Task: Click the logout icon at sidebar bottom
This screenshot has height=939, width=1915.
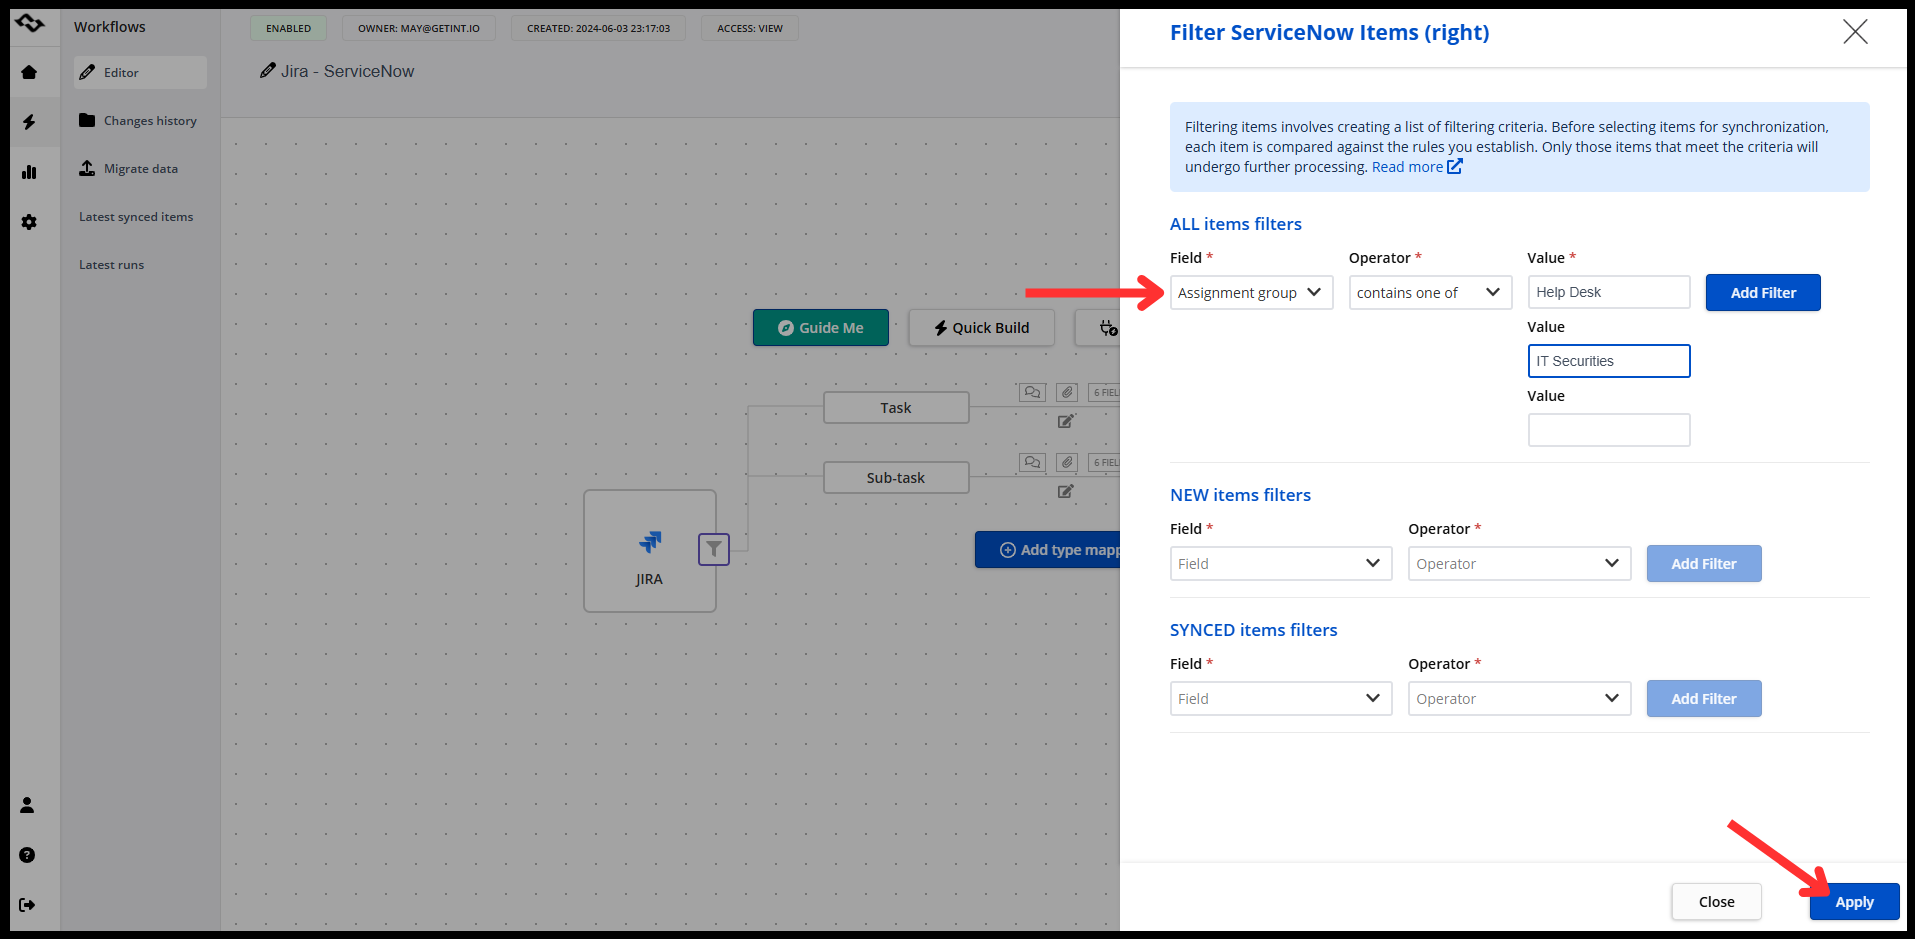Action: point(27,905)
